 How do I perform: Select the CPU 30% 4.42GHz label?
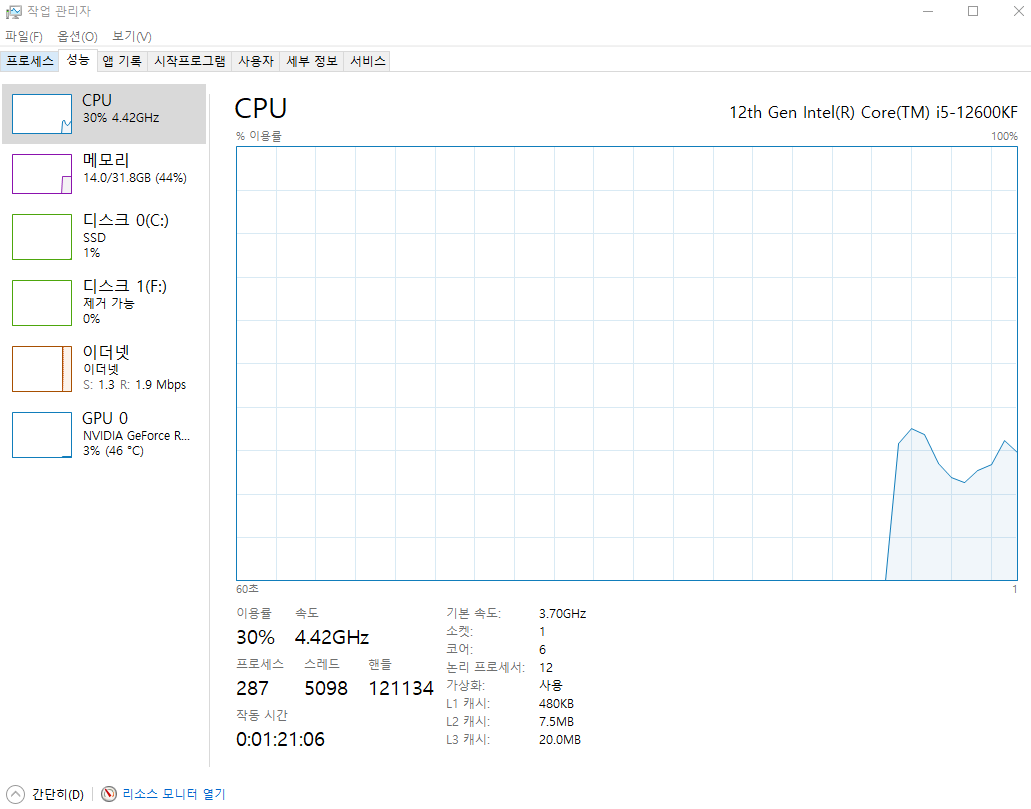(120, 109)
